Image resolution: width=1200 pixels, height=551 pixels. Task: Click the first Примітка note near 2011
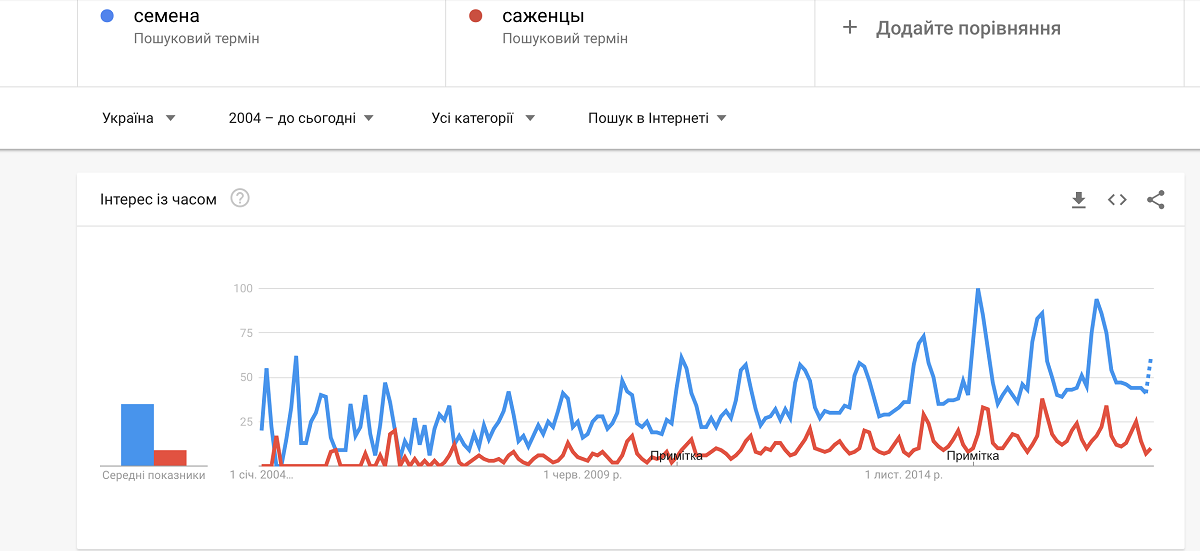pyautogui.click(x=677, y=456)
